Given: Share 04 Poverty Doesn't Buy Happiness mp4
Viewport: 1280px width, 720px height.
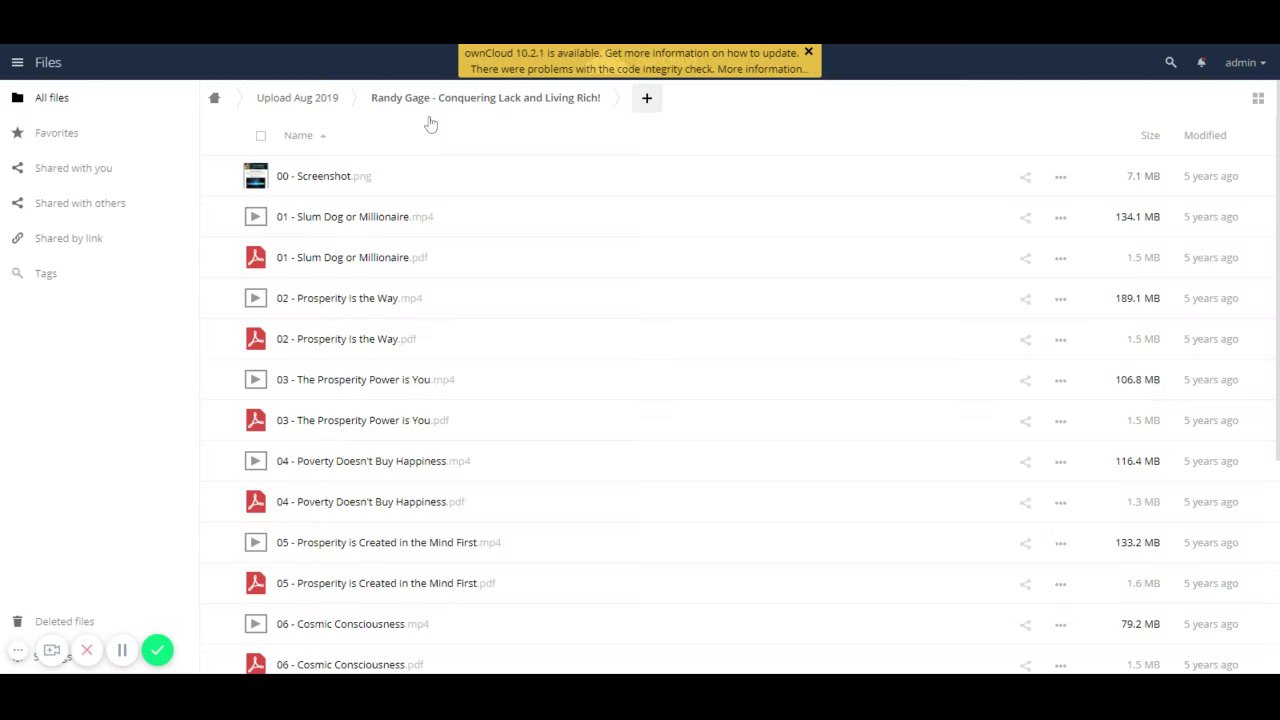Looking at the screenshot, I should pos(1025,462).
